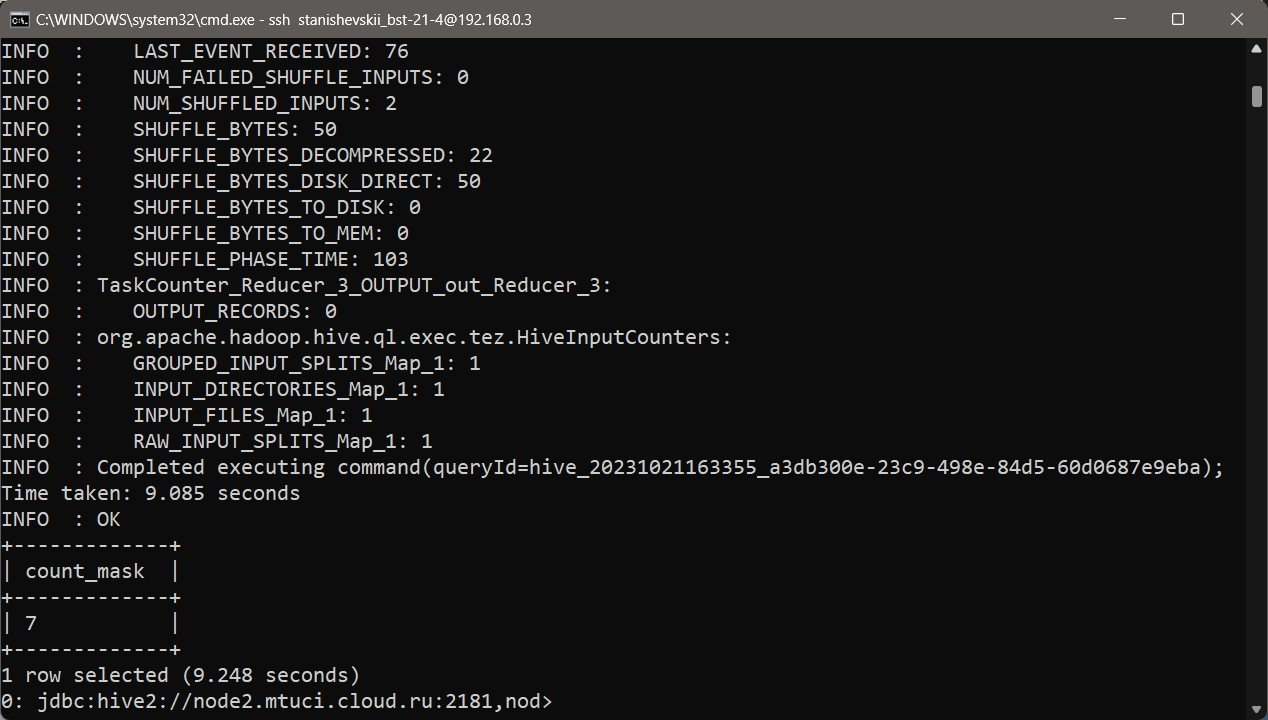Click the LAST_EVENT_RECEIVED: 76 line
Screen dimensions: 1268x720
205,51
